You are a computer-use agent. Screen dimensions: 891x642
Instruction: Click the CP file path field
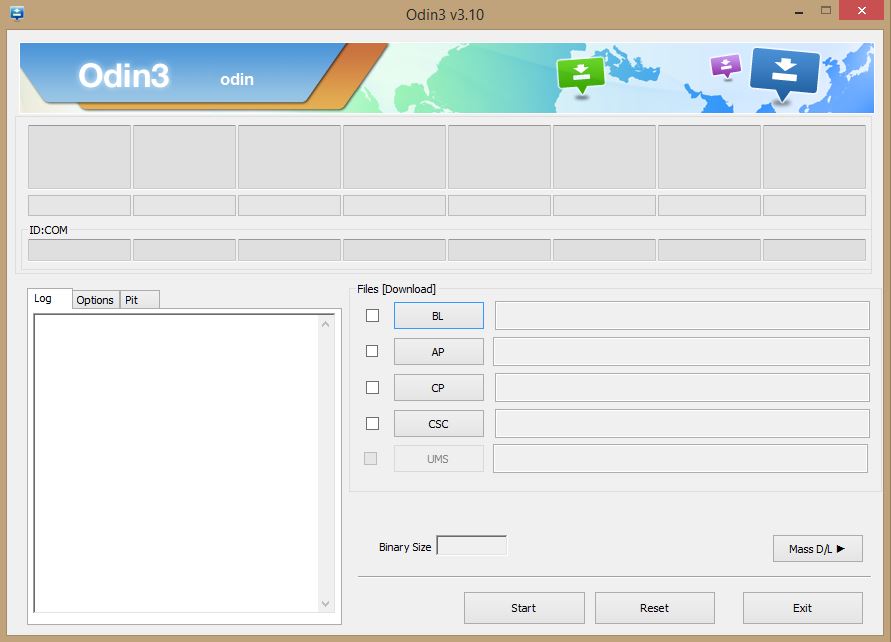tap(682, 387)
